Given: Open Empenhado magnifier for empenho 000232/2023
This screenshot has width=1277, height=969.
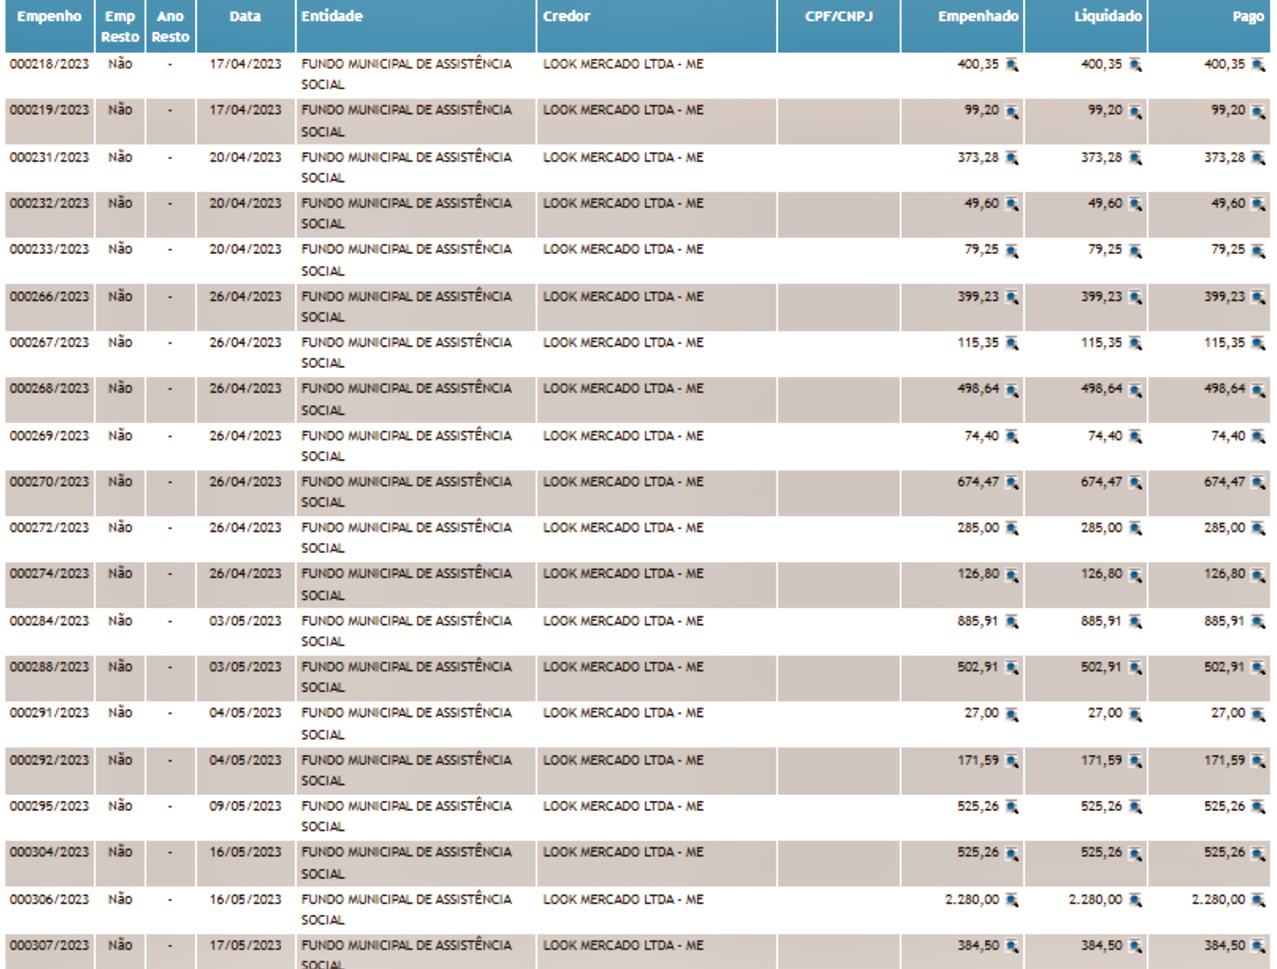Looking at the screenshot, I should tap(1012, 204).
